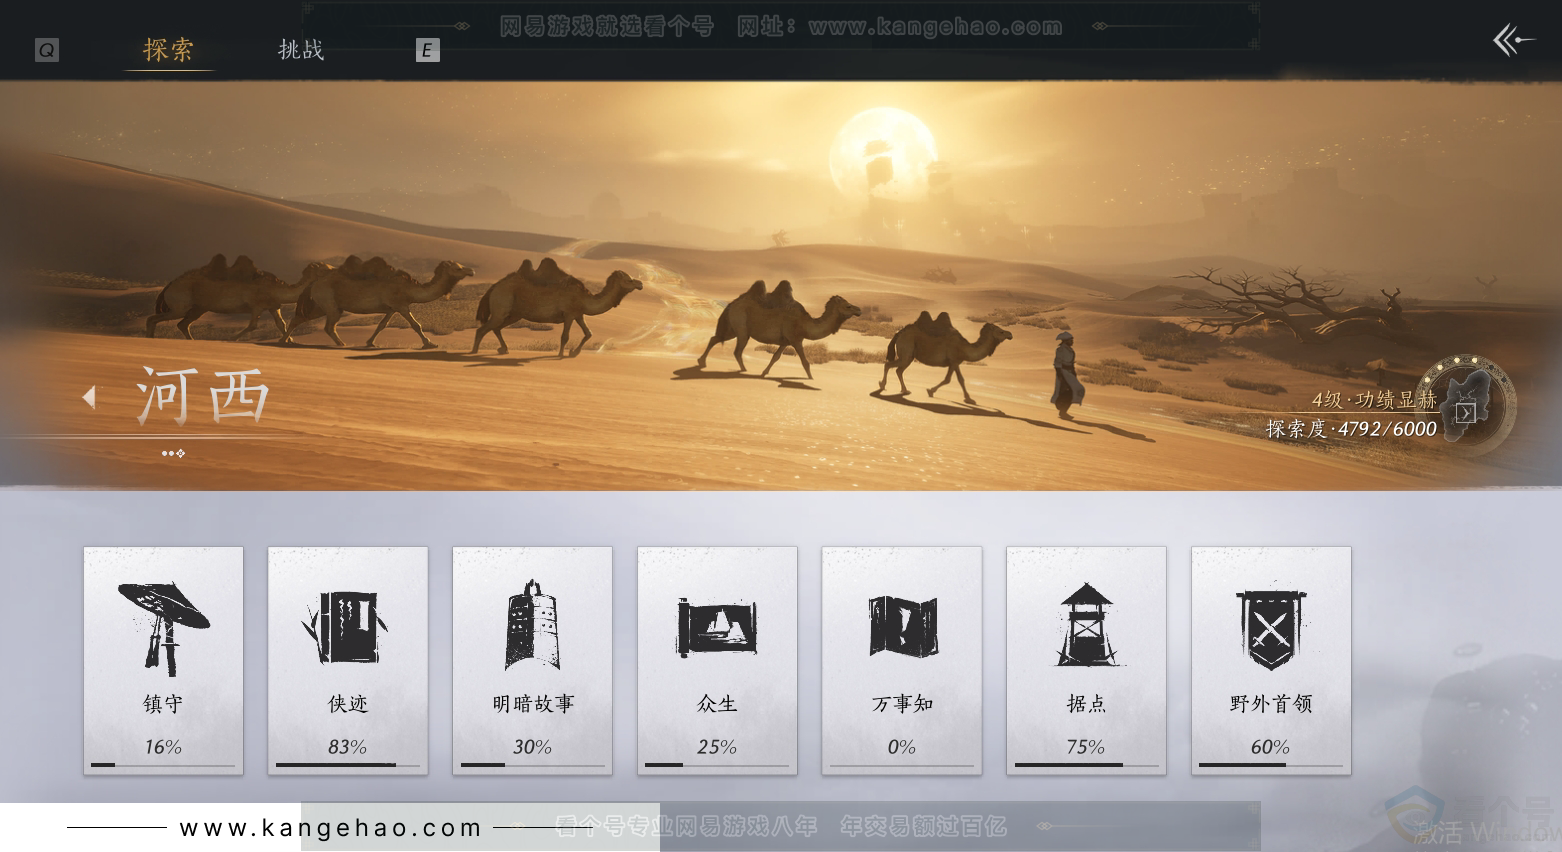Click the 75% value on 据点 card
This screenshot has height=852, width=1562.
click(x=1086, y=747)
